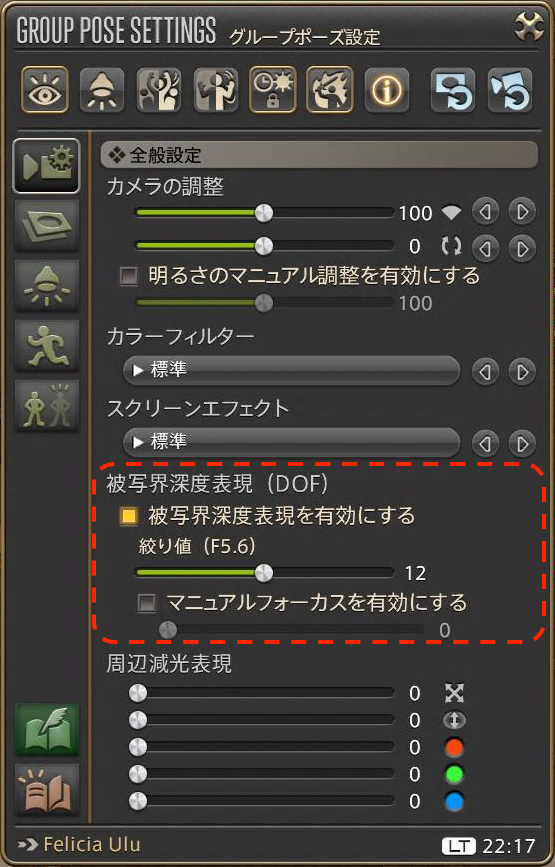This screenshot has width=555, height=867.
Task: Open the カラーフィルター 標準 dropdown
Action: (291, 370)
